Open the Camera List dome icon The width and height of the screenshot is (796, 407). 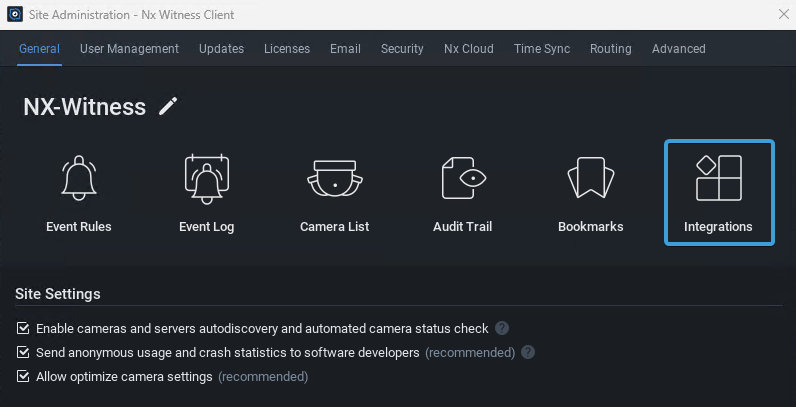pyautogui.click(x=334, y=179)
